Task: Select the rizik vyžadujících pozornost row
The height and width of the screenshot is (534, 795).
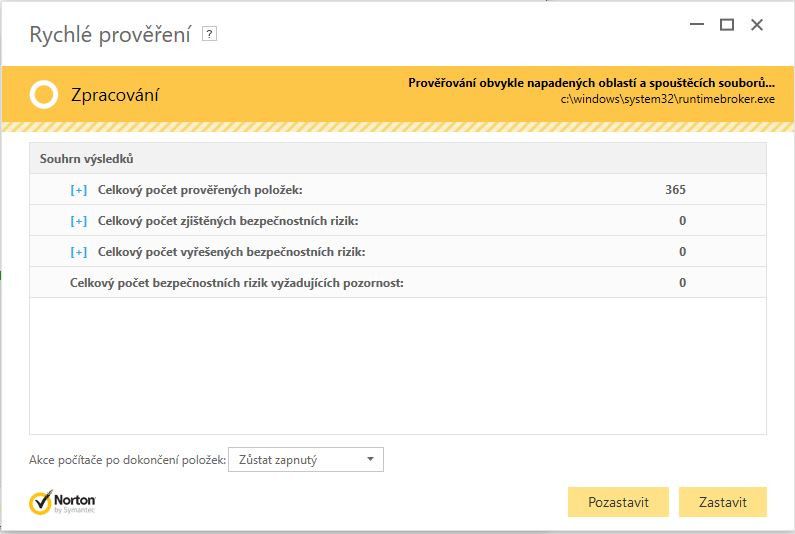Action: point(398,282)
